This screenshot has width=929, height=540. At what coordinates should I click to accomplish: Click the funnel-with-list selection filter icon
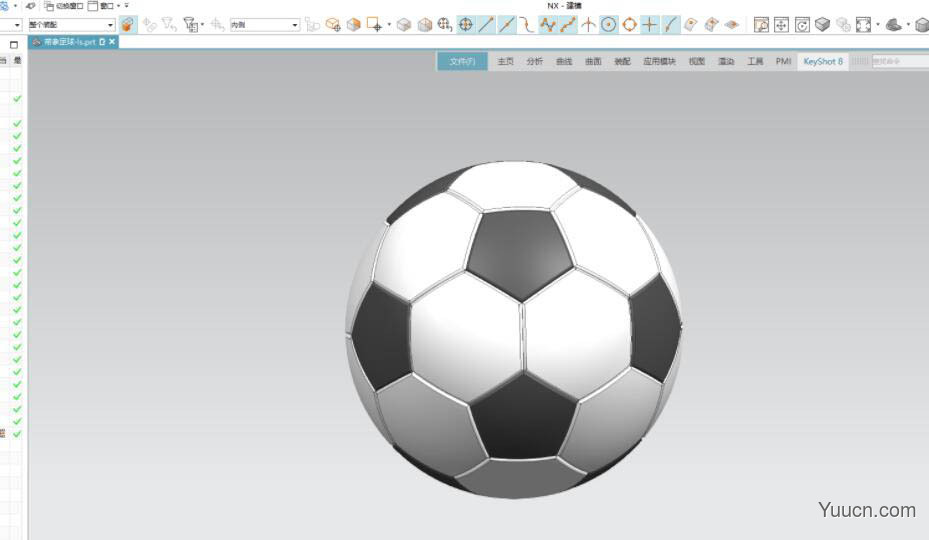point(190,25)
